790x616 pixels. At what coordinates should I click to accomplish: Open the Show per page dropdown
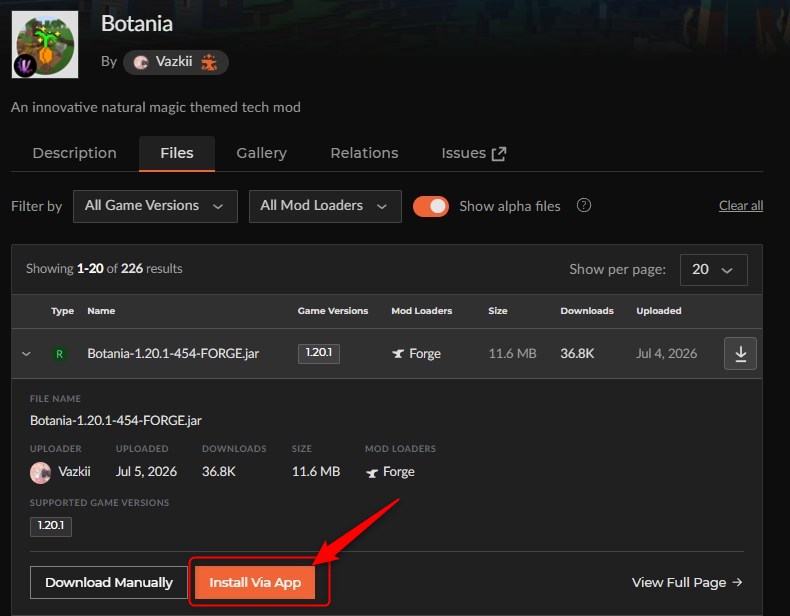[x=713, y=269]
